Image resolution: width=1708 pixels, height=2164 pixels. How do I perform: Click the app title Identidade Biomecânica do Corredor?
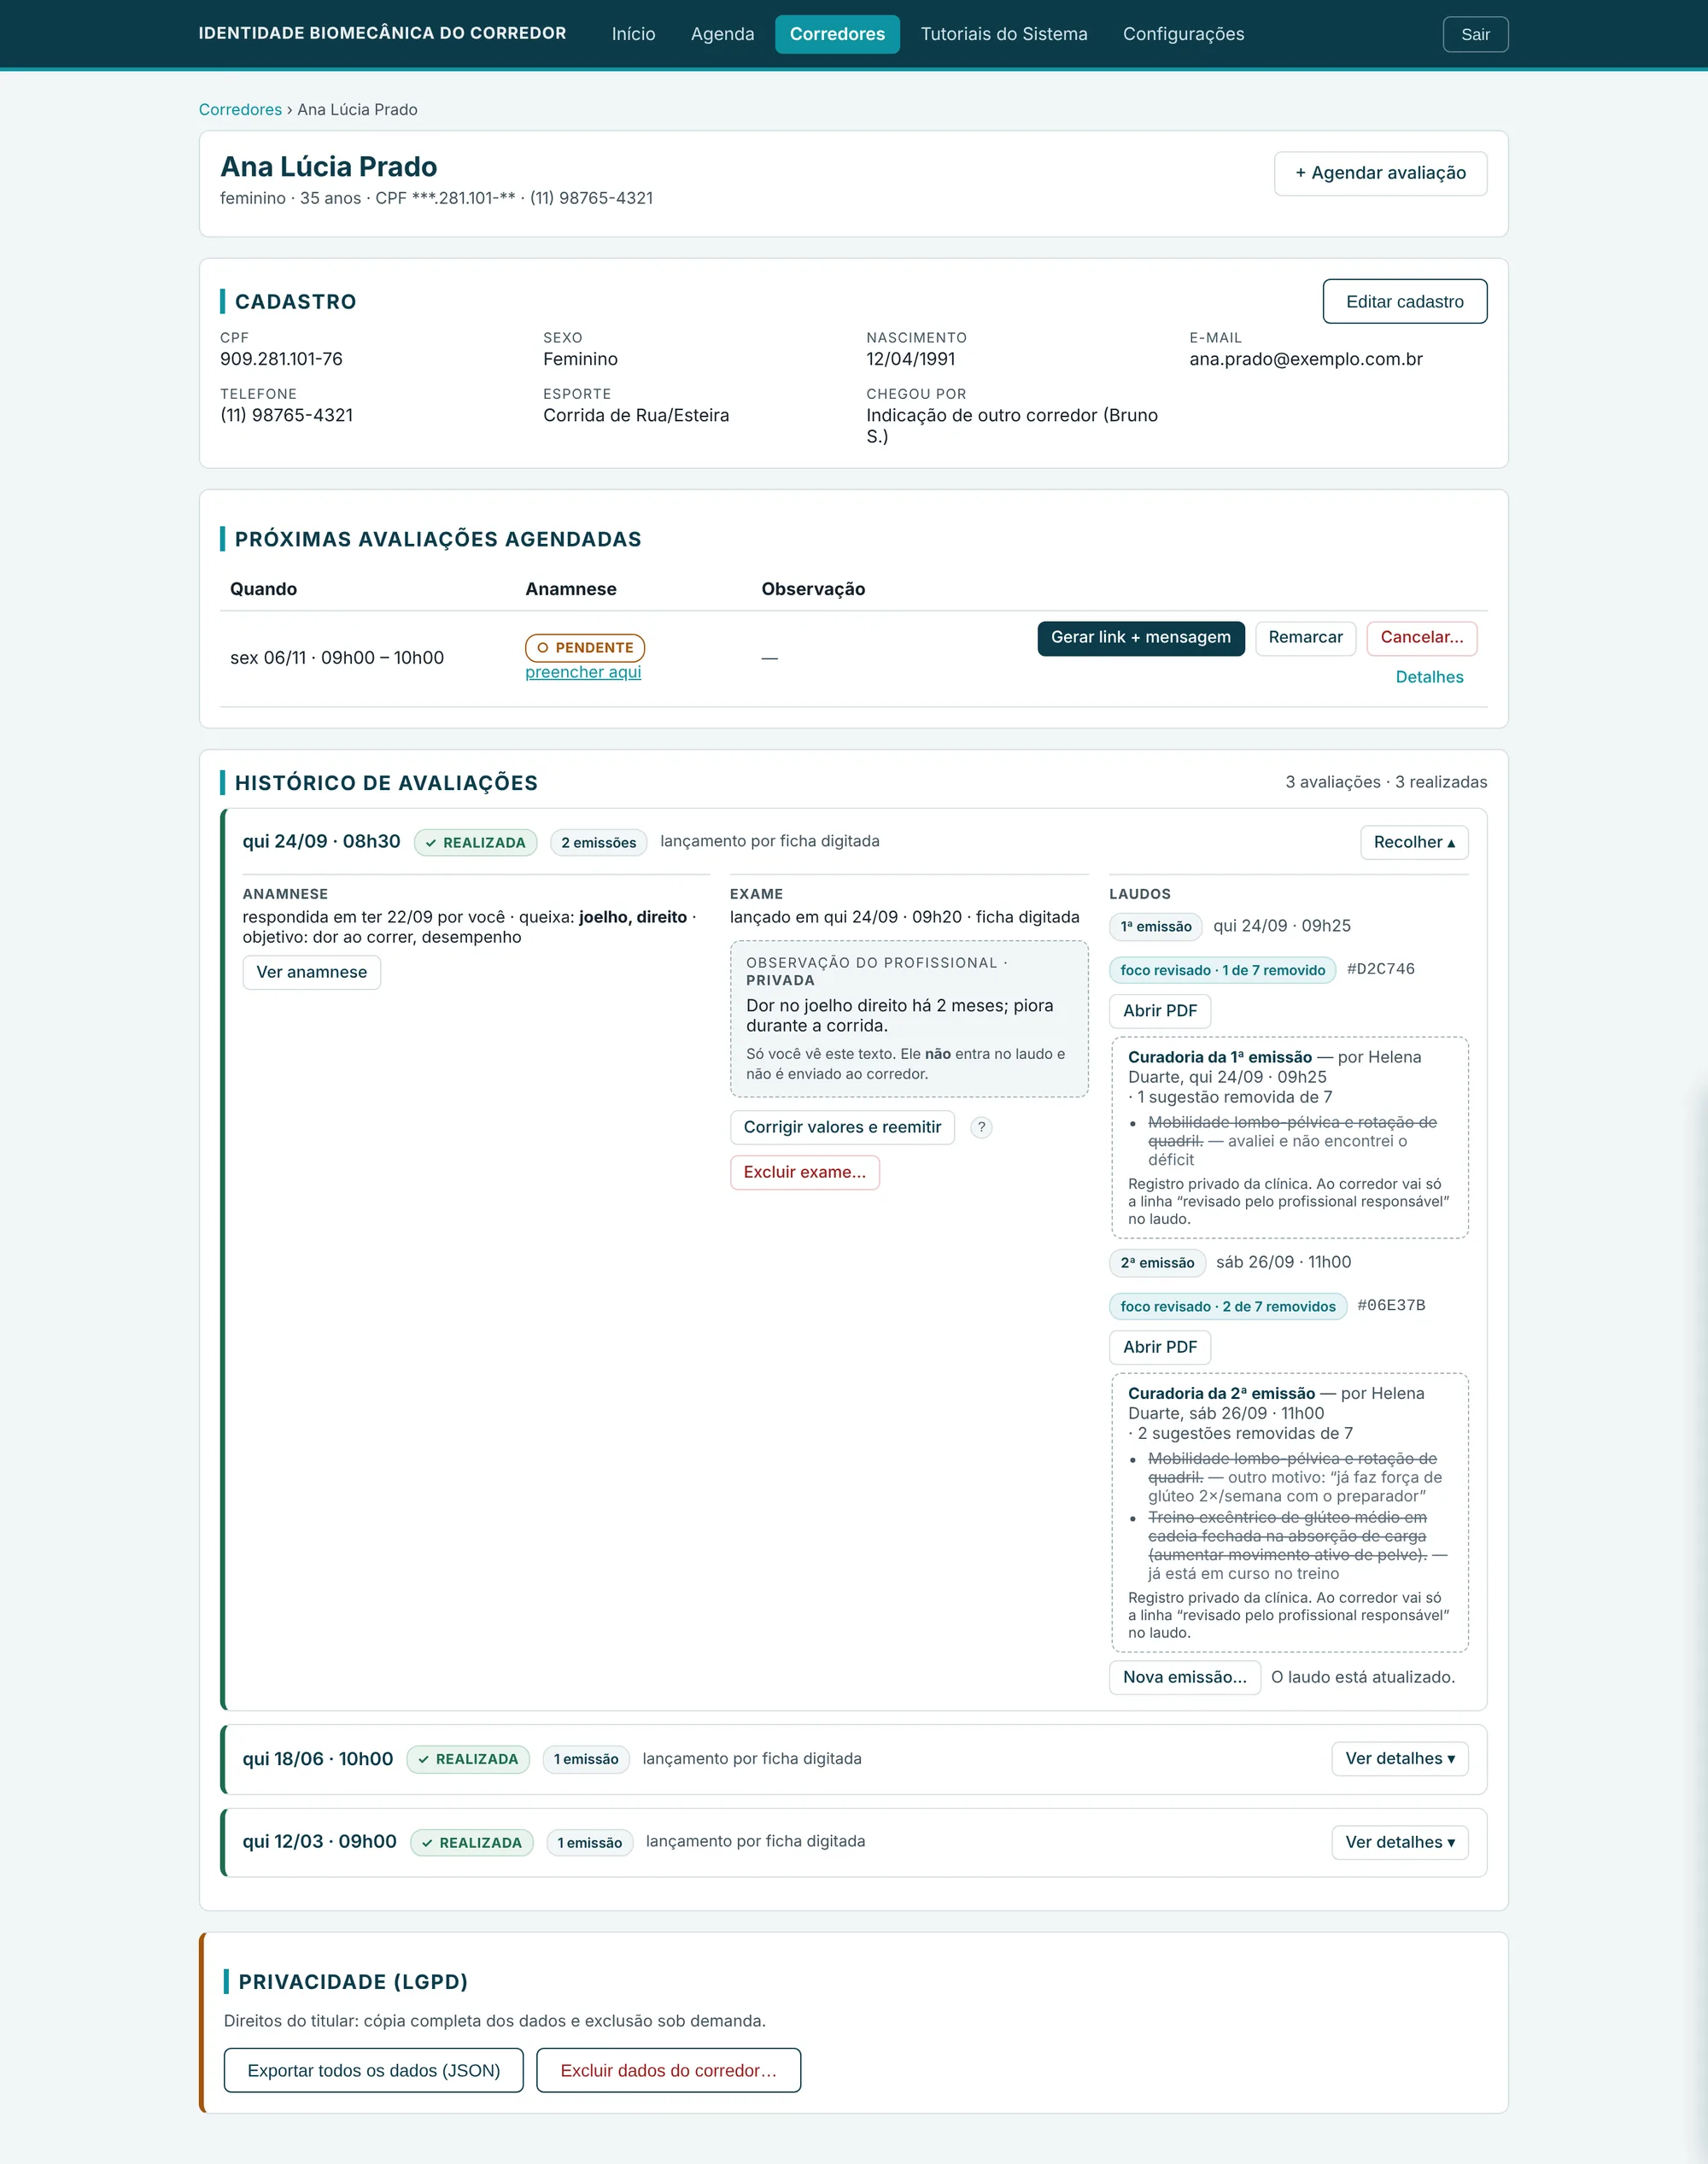(382, 33)
